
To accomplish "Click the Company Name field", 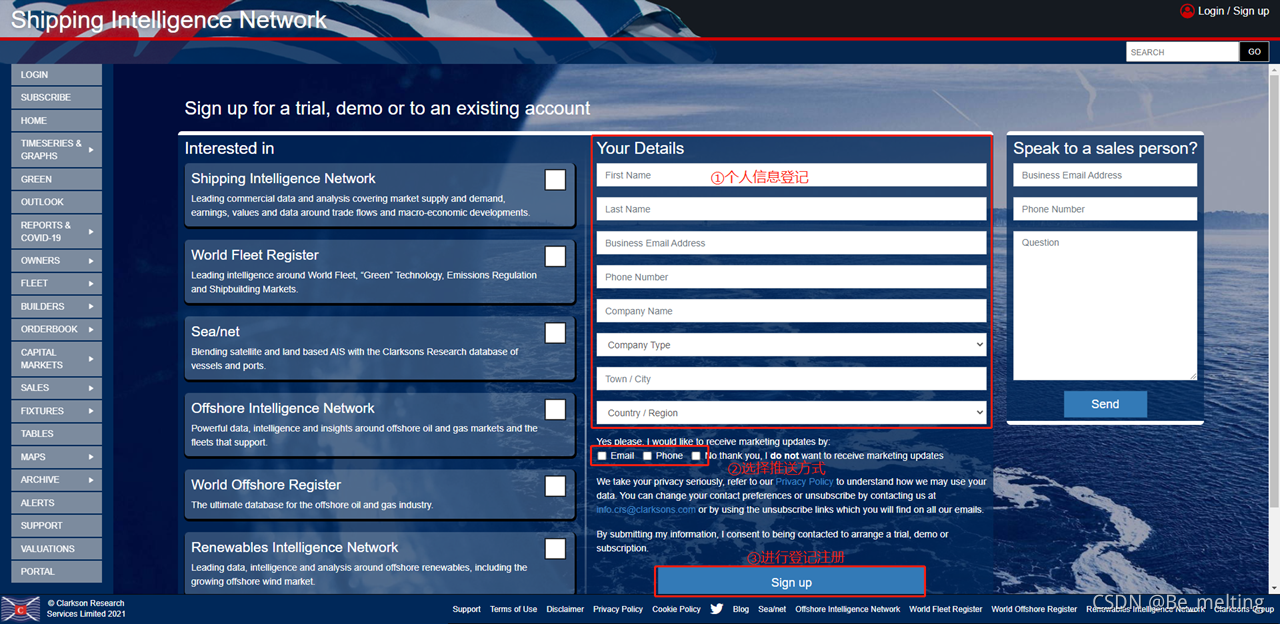I will coord(792,311).
